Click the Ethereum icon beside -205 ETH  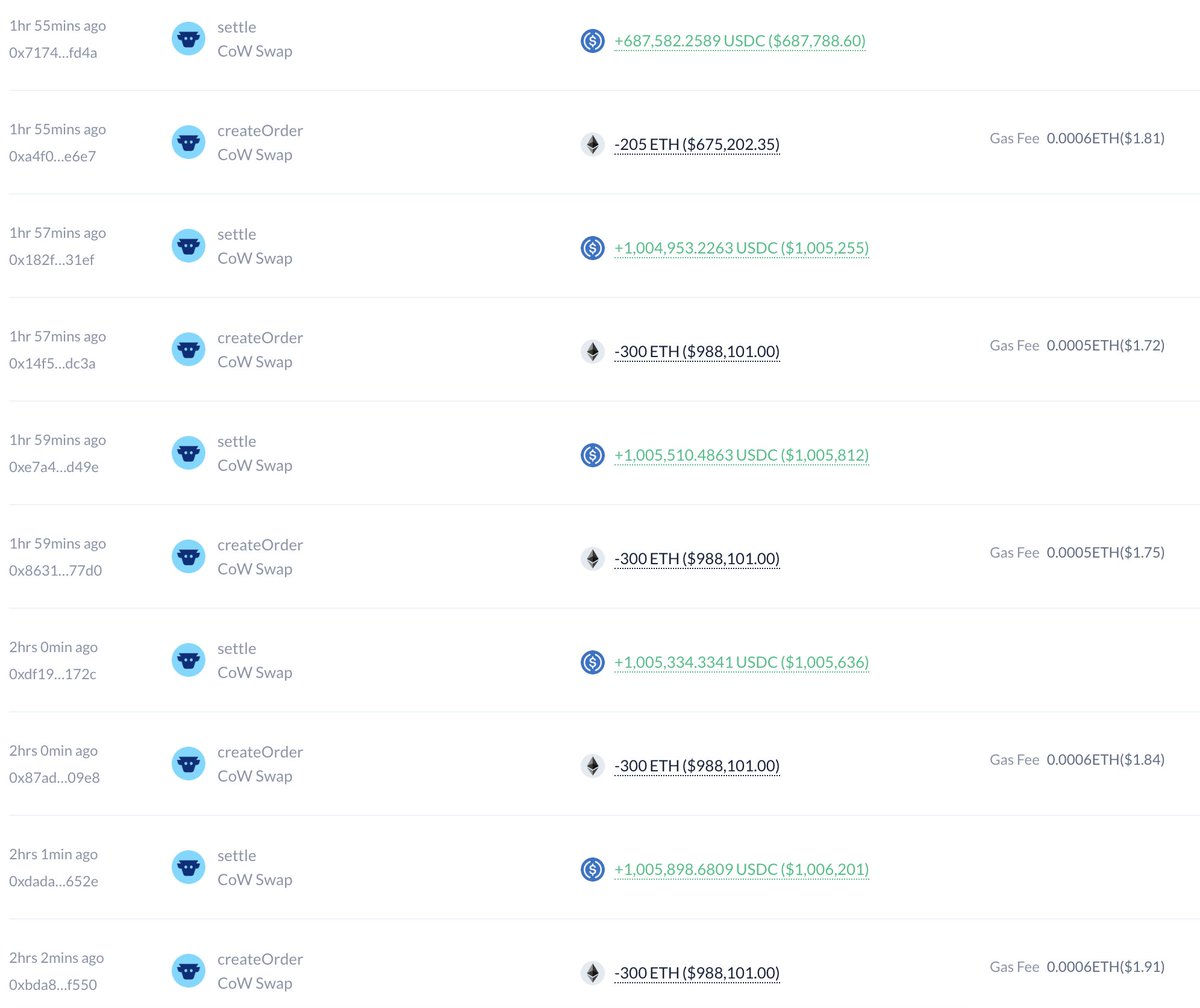593,145
